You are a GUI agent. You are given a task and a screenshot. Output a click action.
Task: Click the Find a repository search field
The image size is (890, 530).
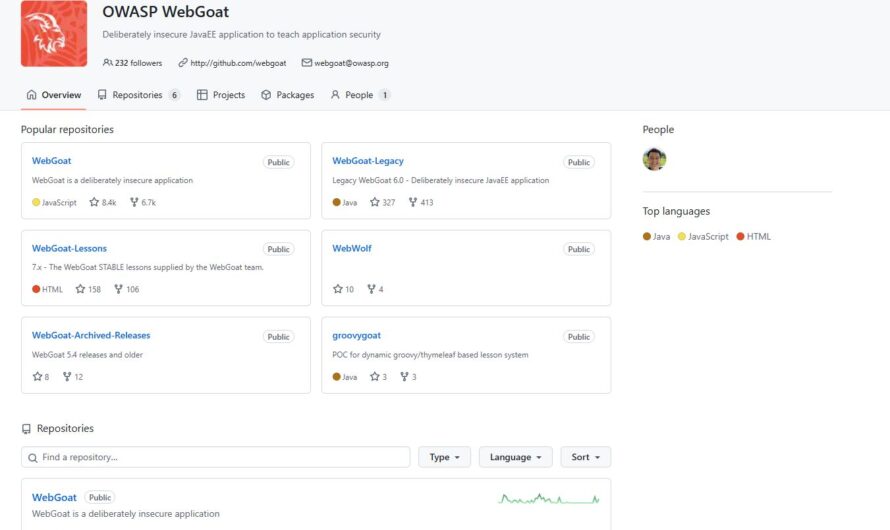pos(216,457)
